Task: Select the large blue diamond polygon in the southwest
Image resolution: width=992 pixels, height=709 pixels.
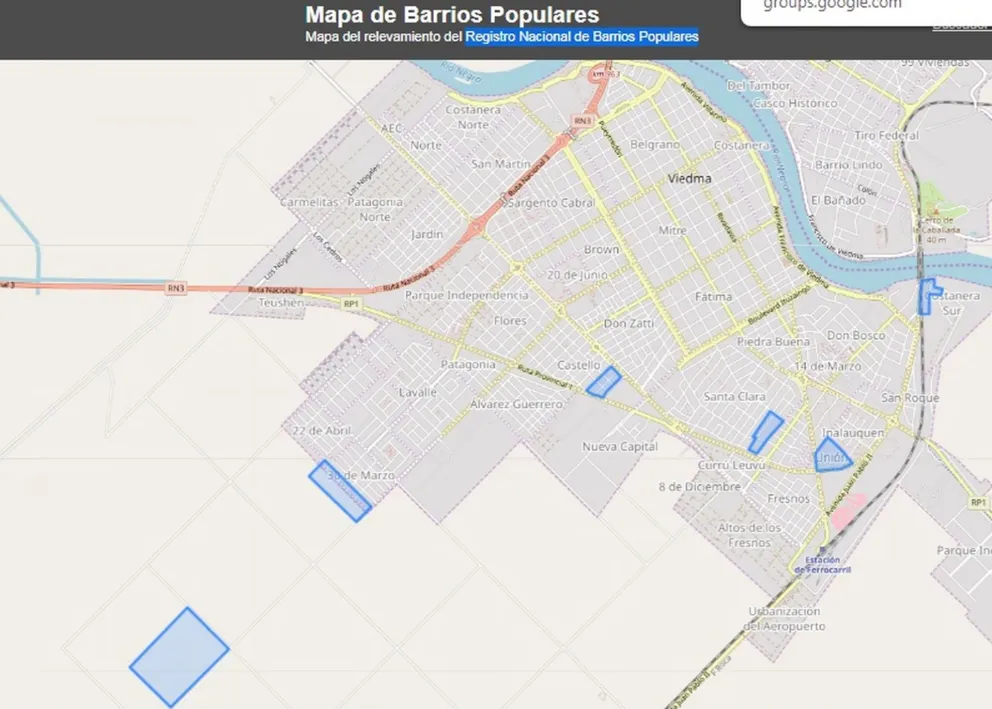Action: pyautogui.click(x=179, y=657)
